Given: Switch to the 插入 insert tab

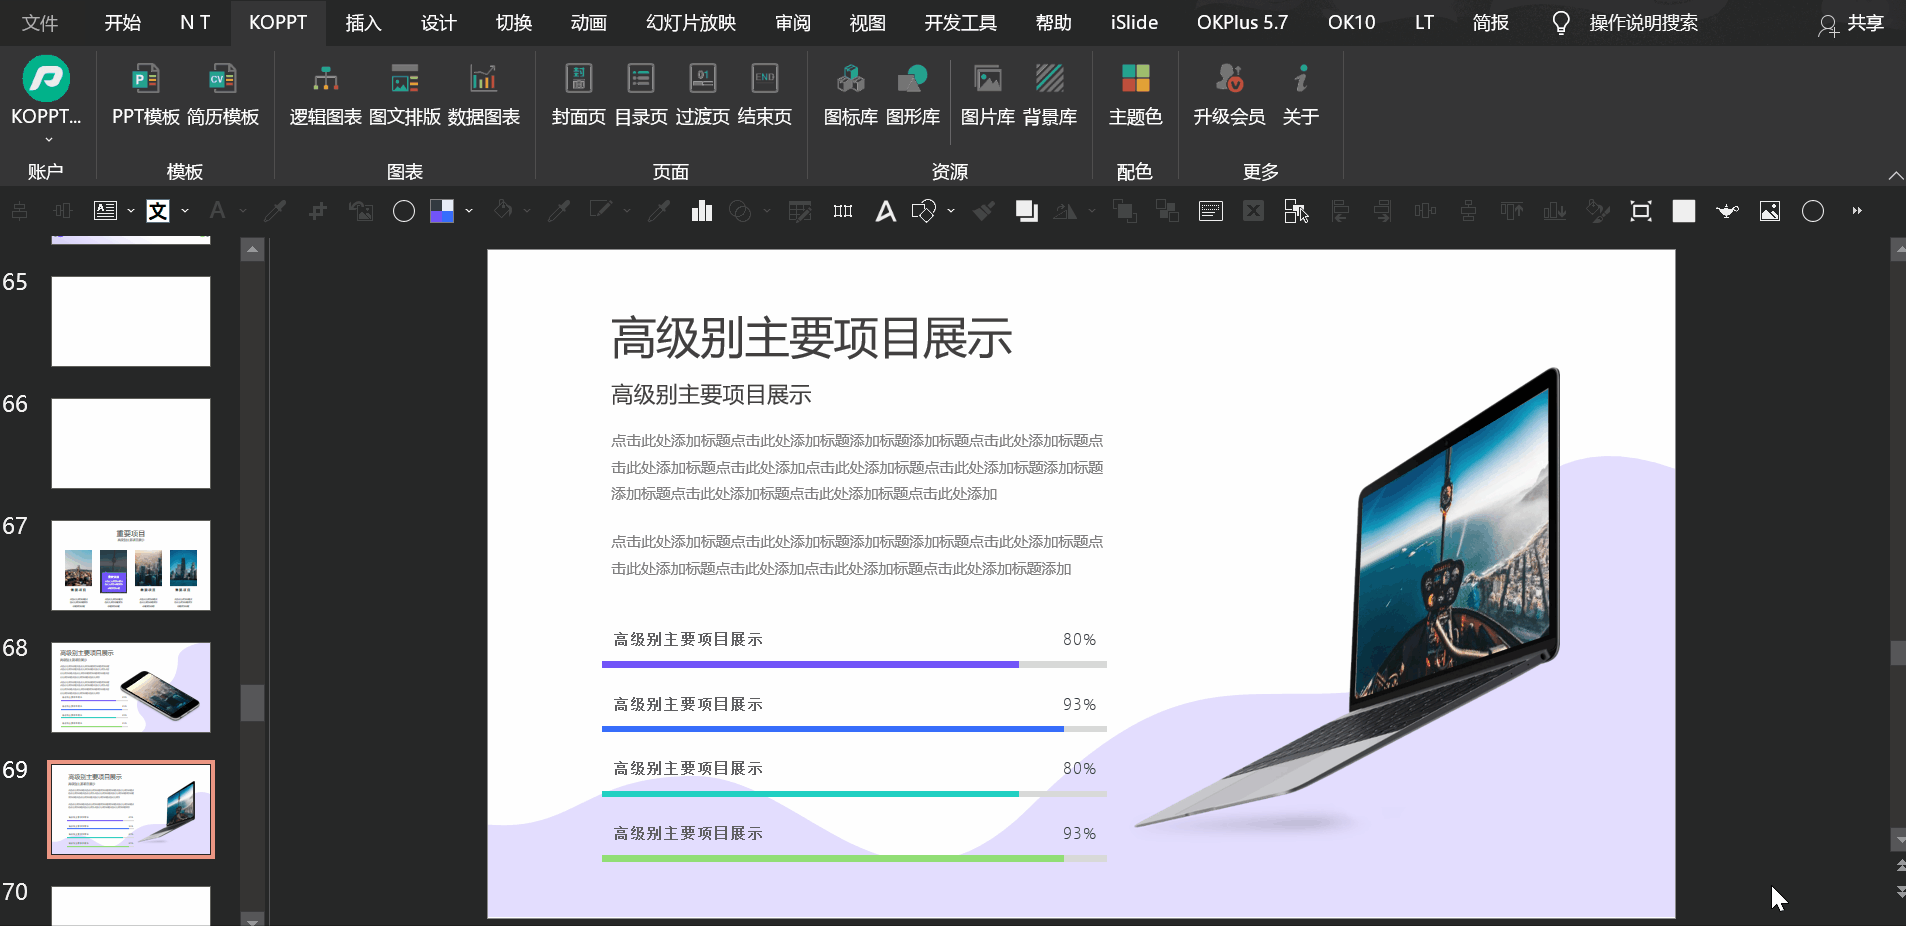Looking at the screenshot, I should tap(363, 22).
